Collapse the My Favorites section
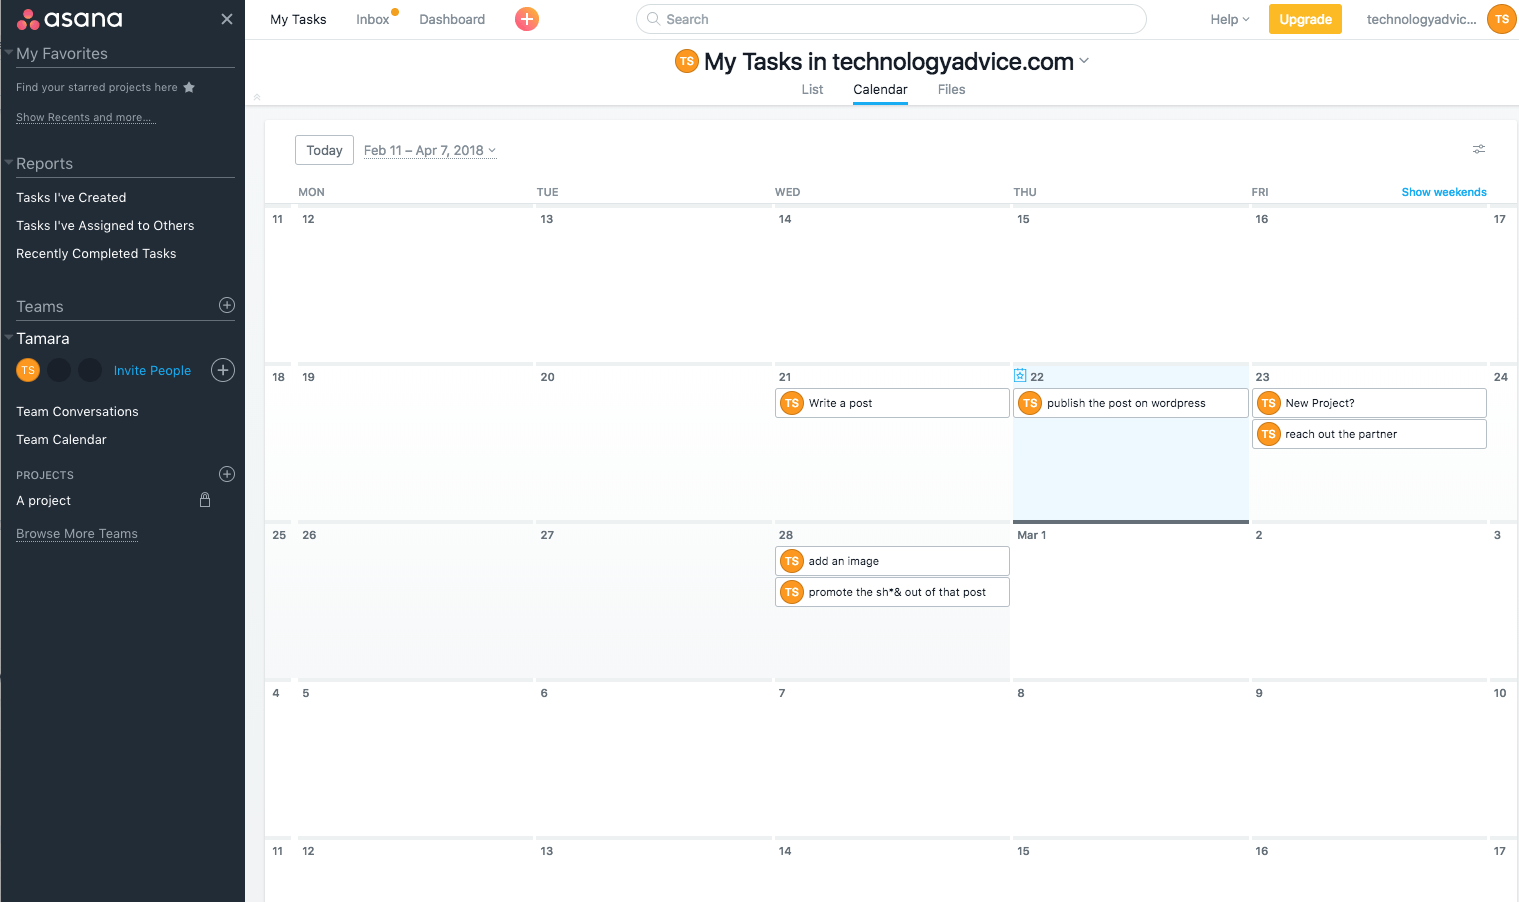The width and height of the screenshot is (1519, 902). point(8,52)
